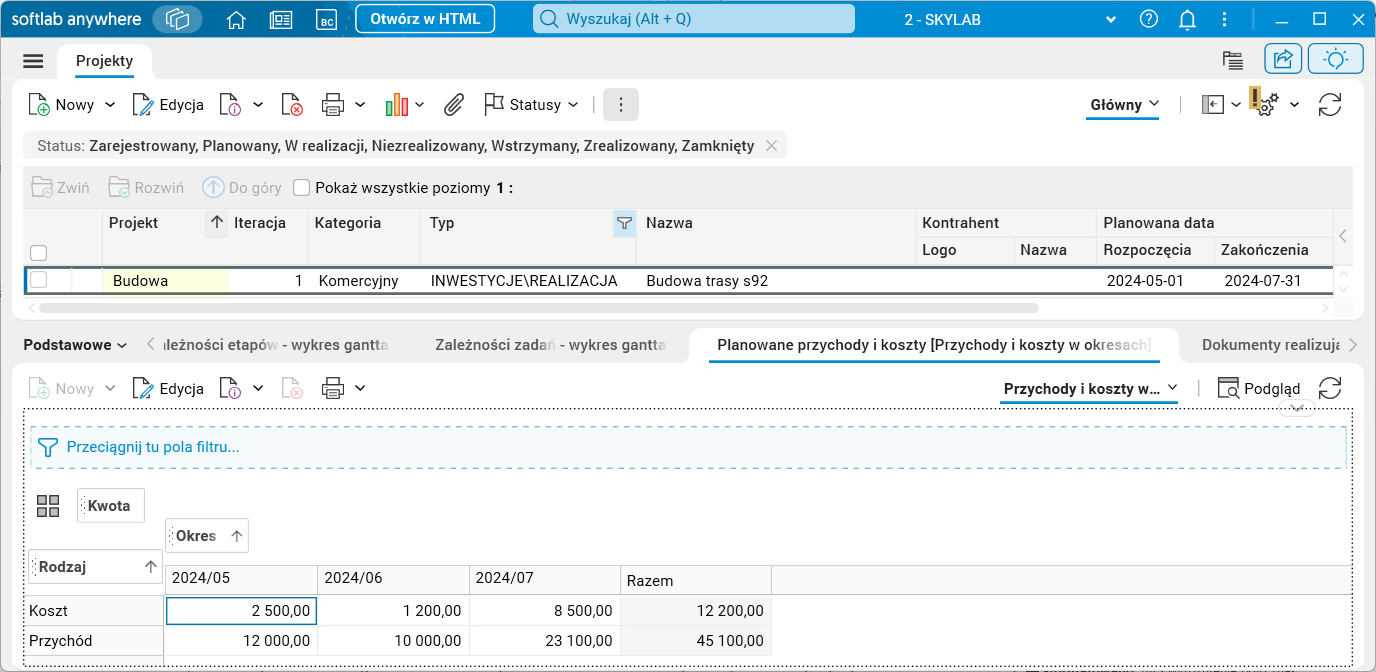
Task: Click the refresh icon in top toolbar
Action: pos(1329,104)
